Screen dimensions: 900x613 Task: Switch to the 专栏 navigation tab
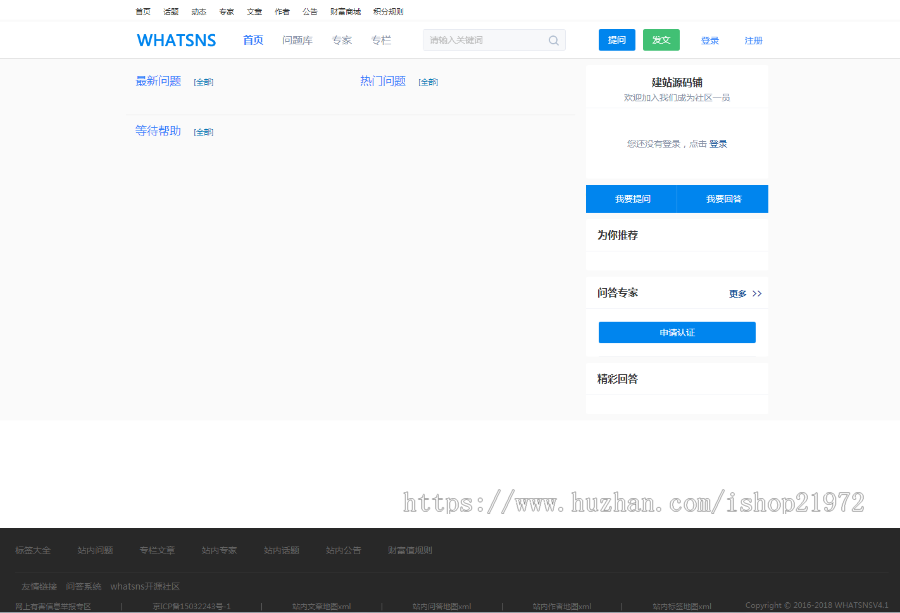coord(381,40)
